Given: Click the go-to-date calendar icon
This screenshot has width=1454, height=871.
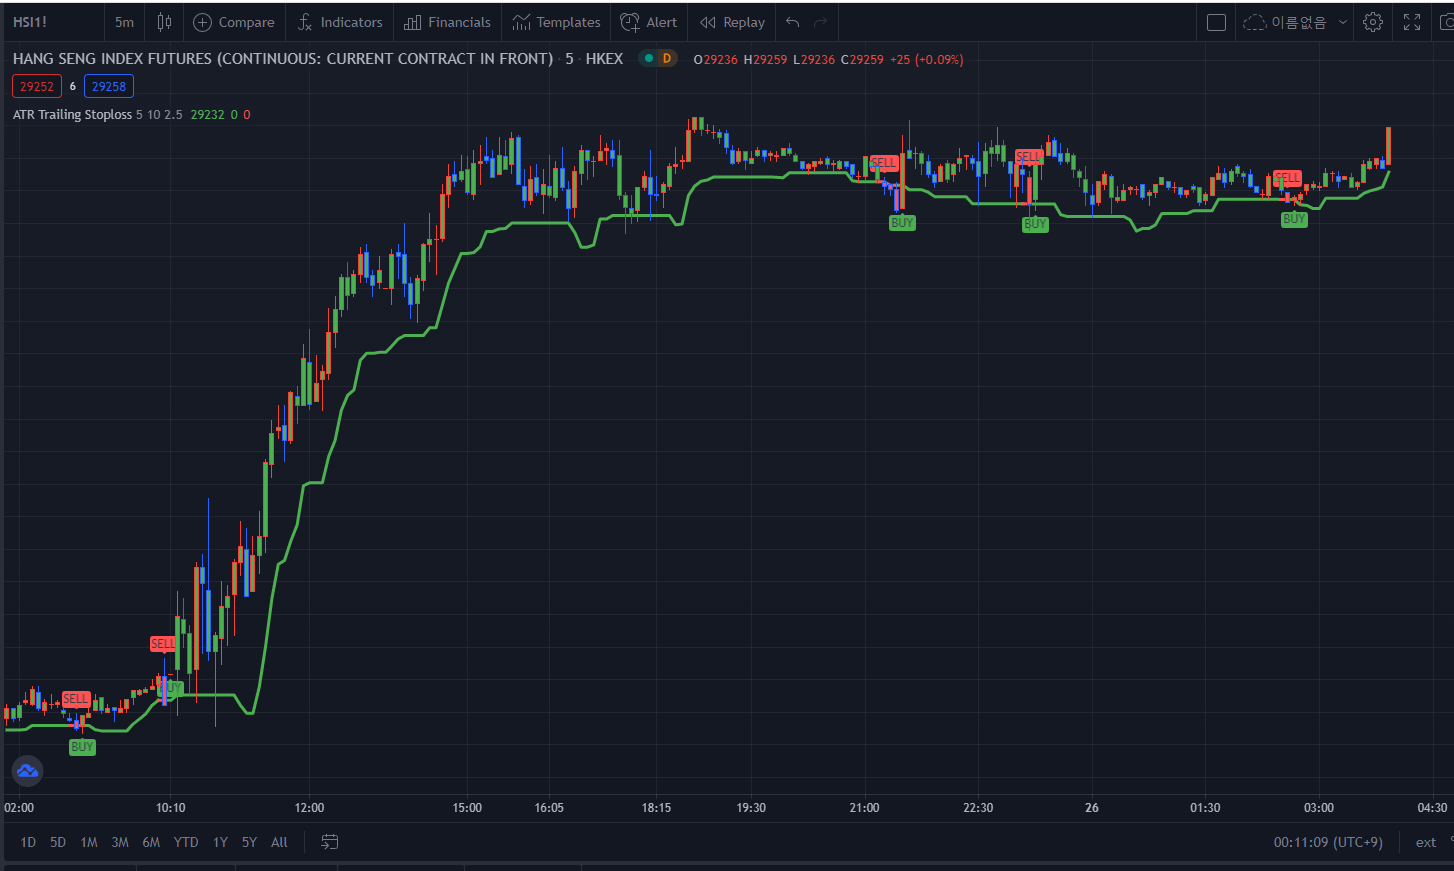Looking at the screenshot, I should coord(329,842).
